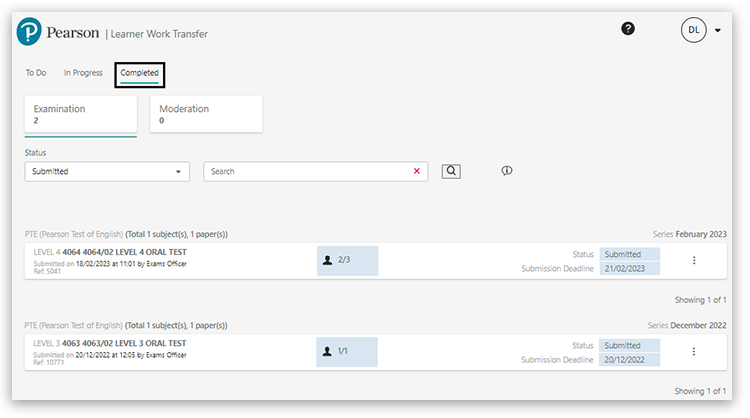This screenshot has height=418, width=750.
Task: Open the Level 3 Oral Test entry
Action: pos(124,344)
